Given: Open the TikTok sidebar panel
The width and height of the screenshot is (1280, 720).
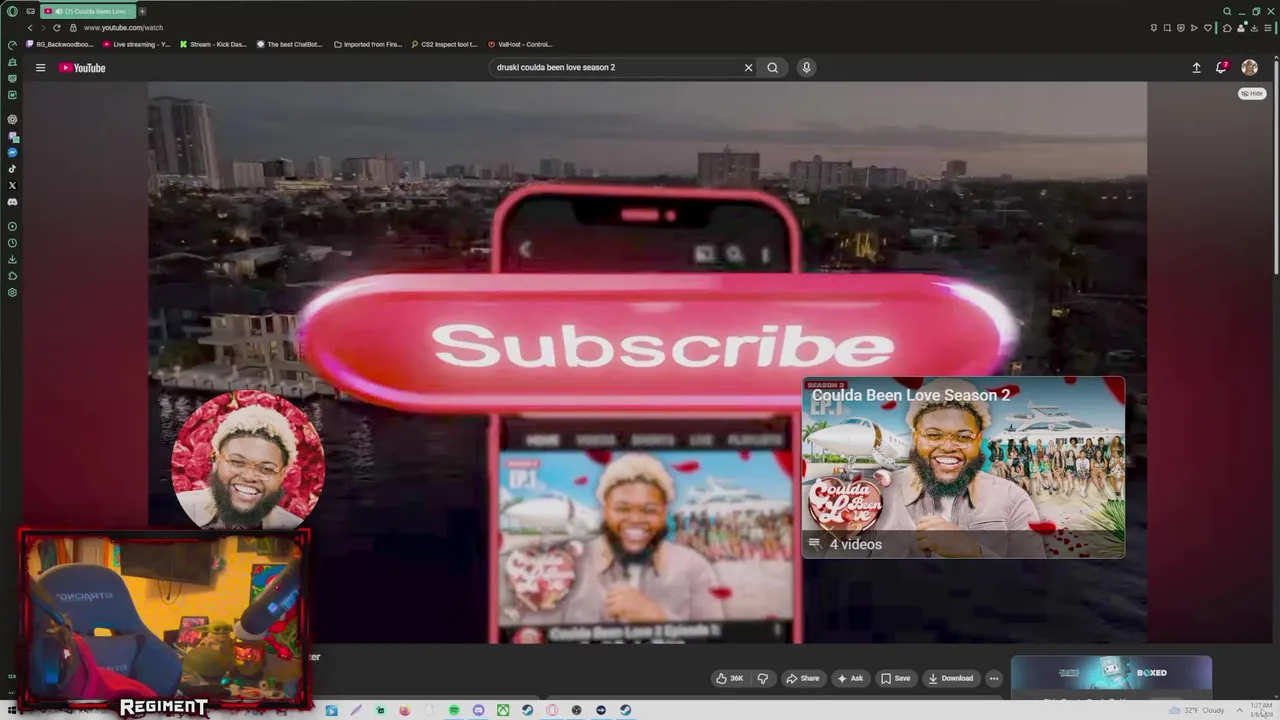Looking at the screenshot, I should pos(12,169).
